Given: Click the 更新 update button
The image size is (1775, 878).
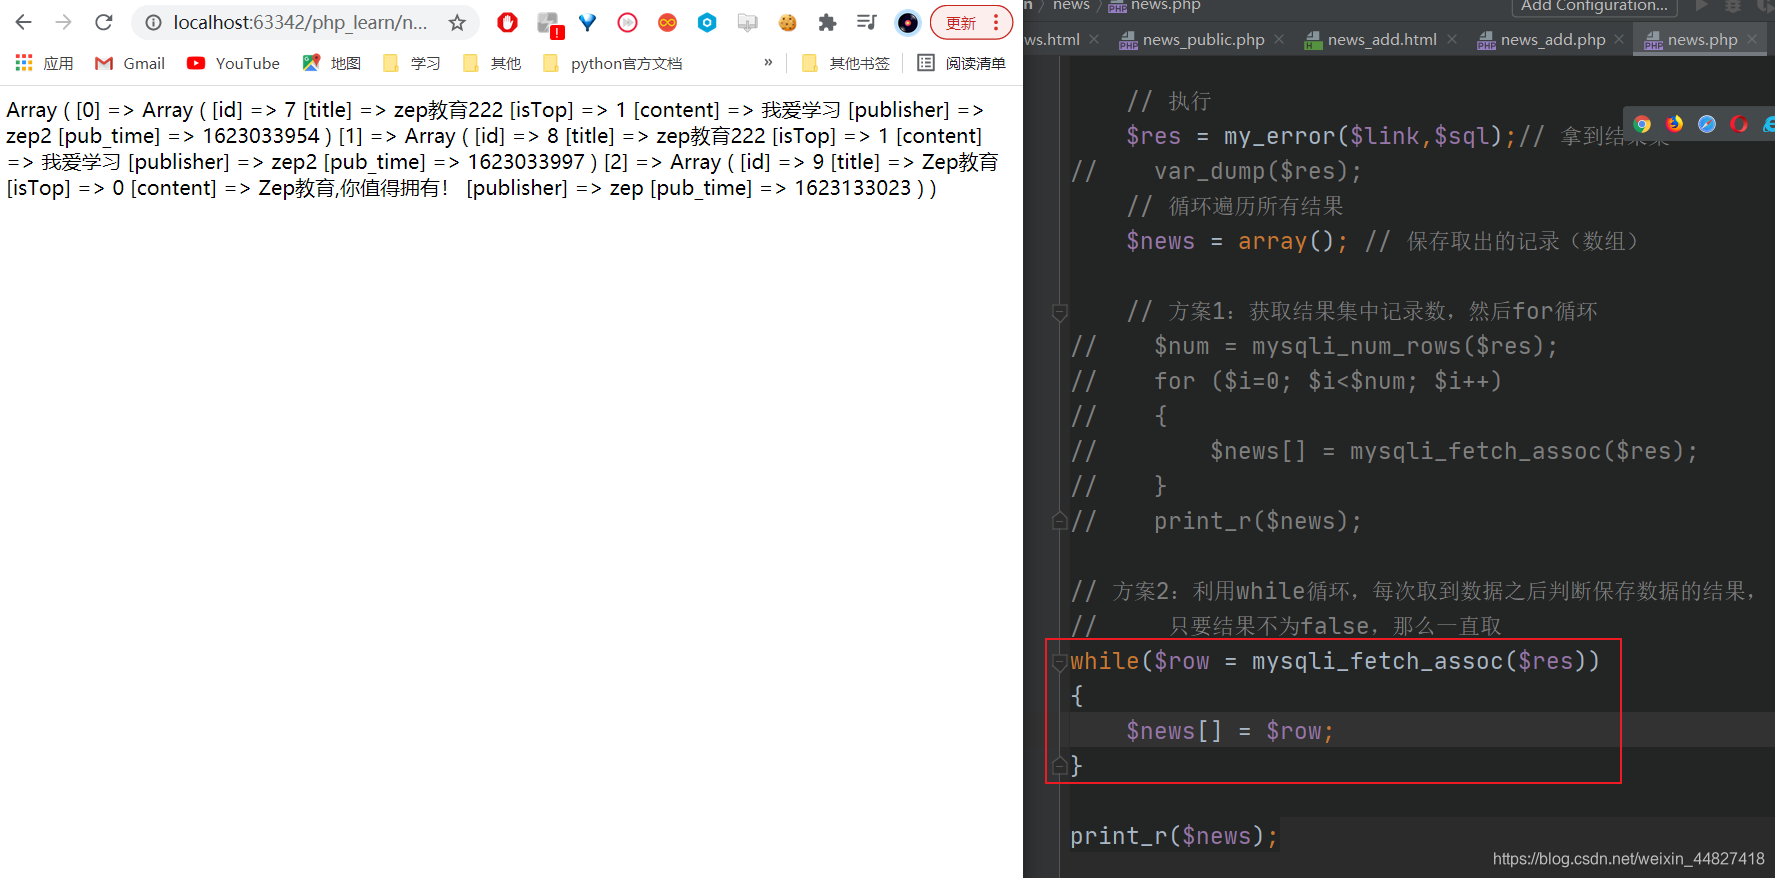Looking at the screenshot, I should pyautogui.click(x=961, y=22).
